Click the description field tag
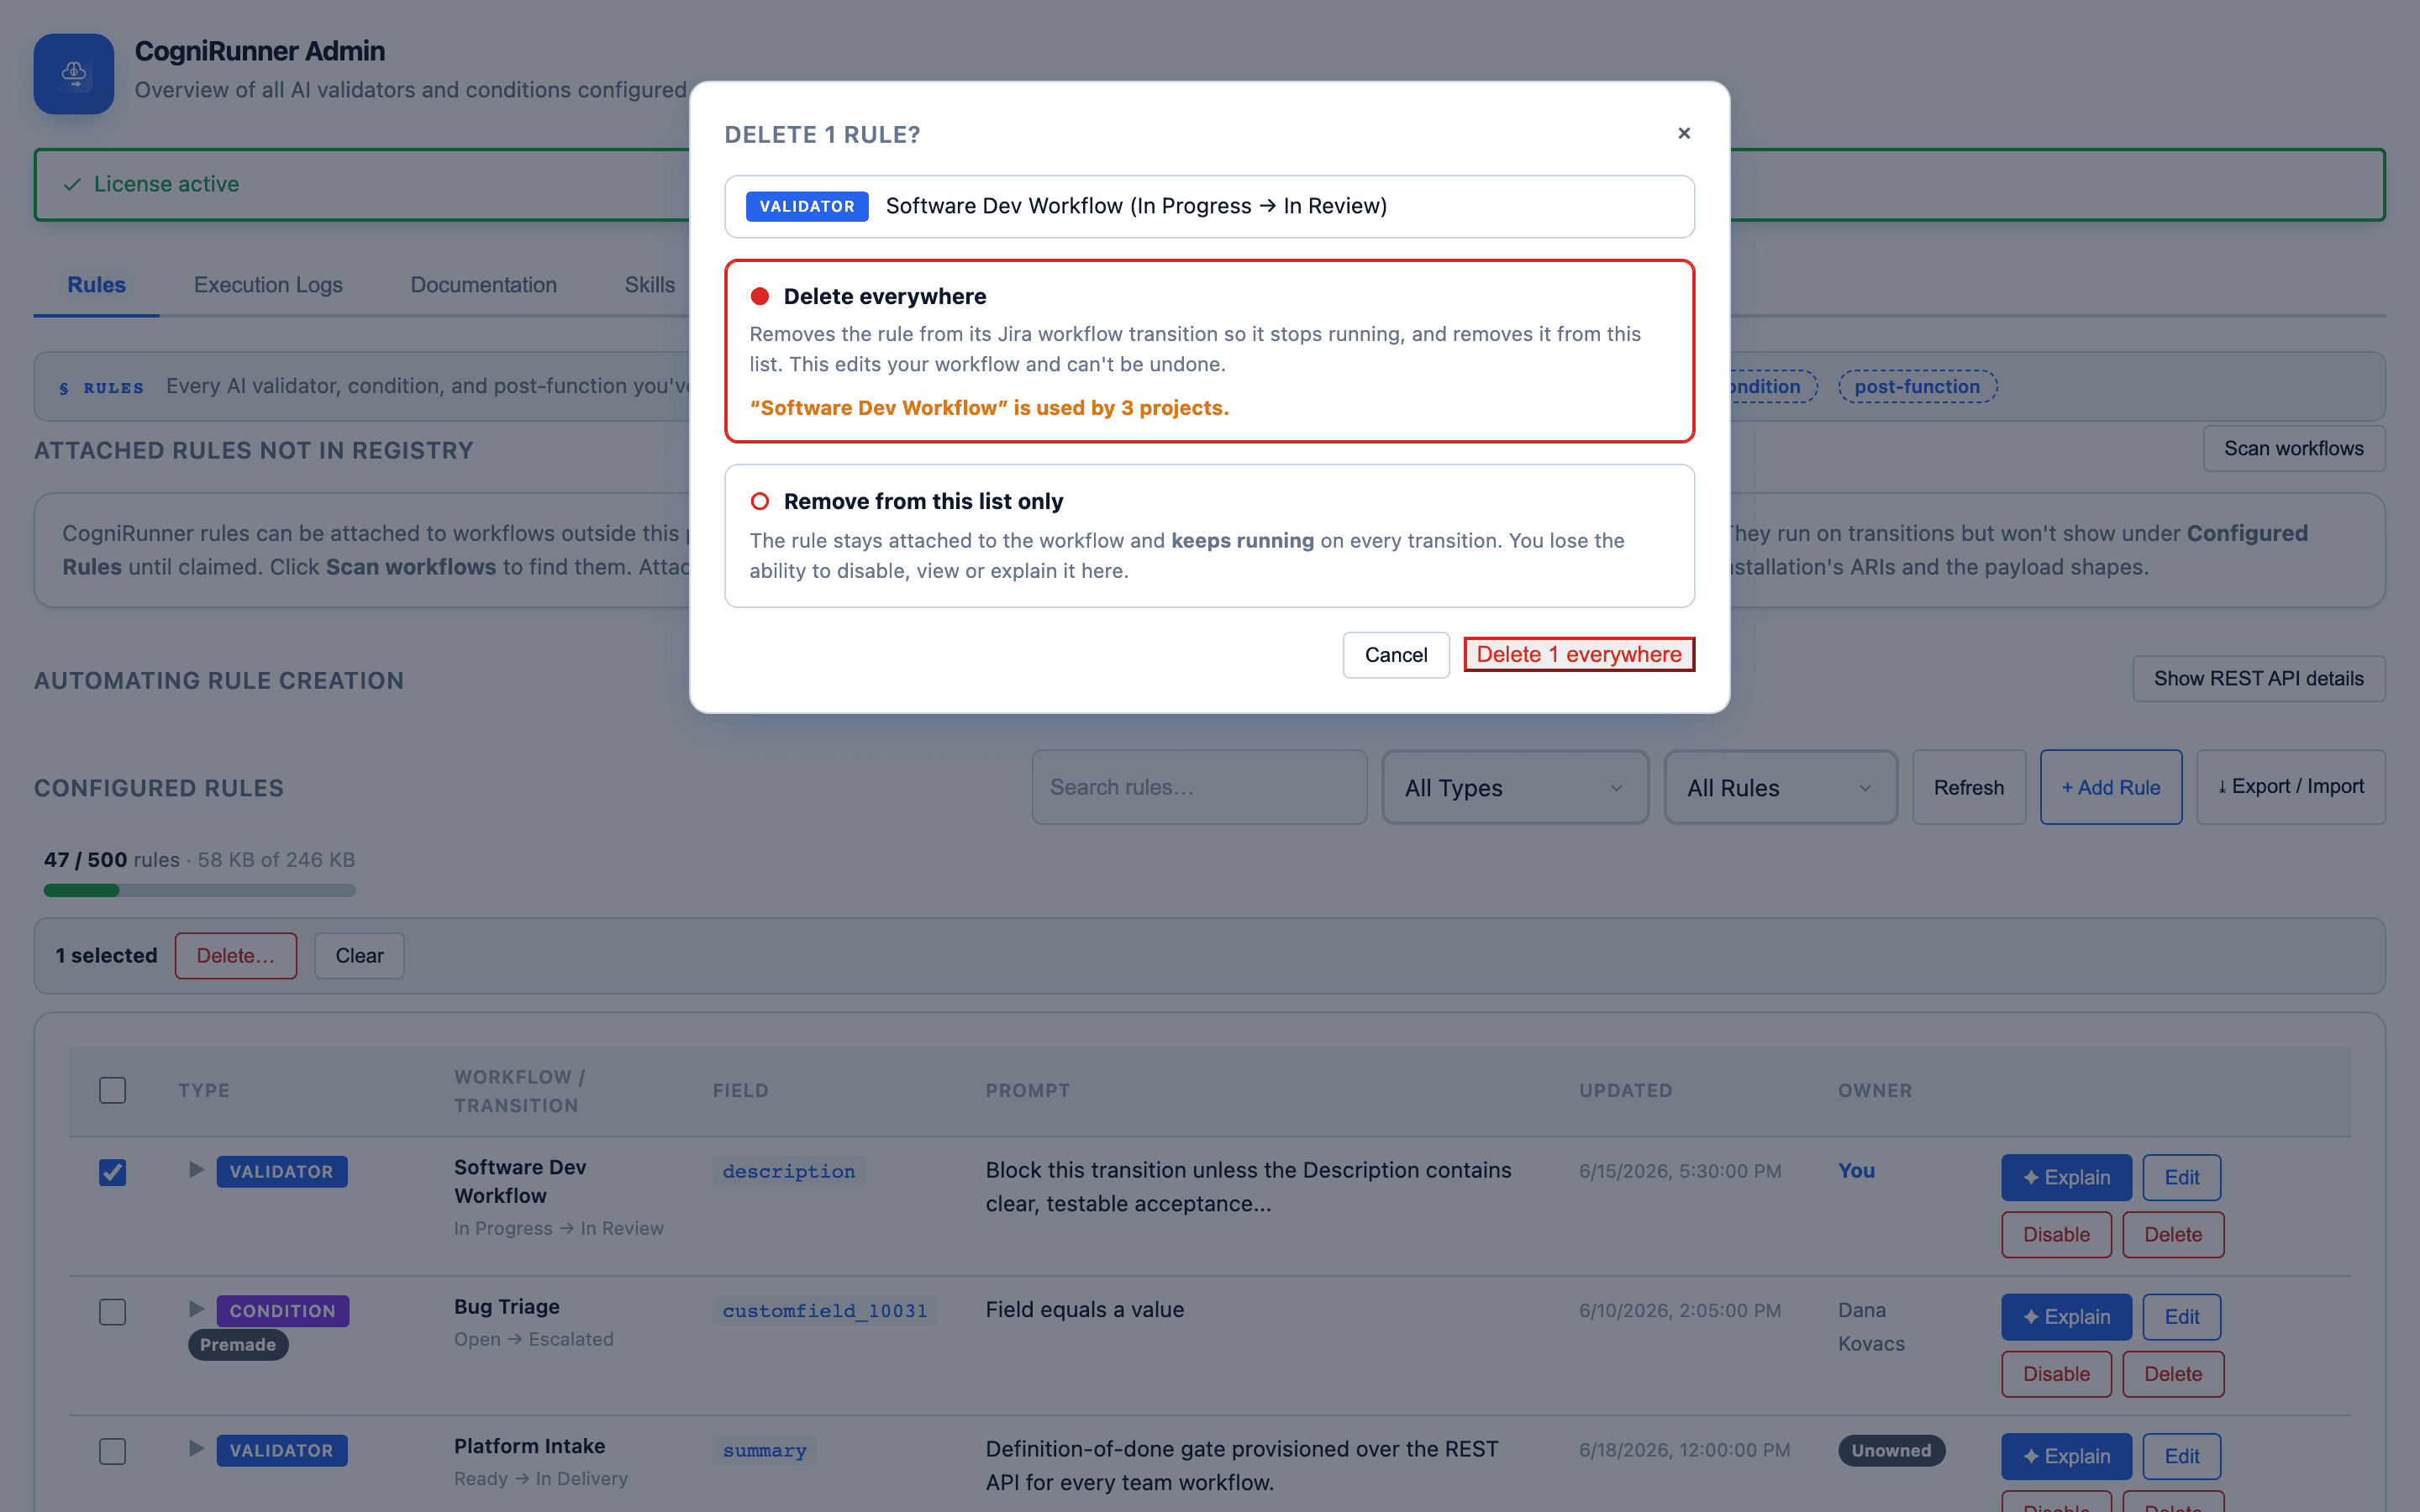Screen dimensions: 2420x1512 (789, 1171)
